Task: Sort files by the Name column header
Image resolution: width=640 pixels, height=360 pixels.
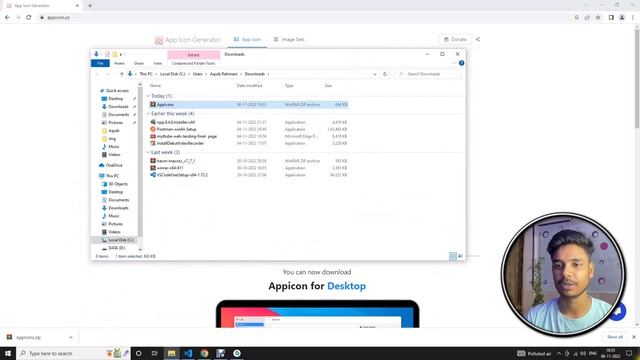Action: click(x=156, y=86)
